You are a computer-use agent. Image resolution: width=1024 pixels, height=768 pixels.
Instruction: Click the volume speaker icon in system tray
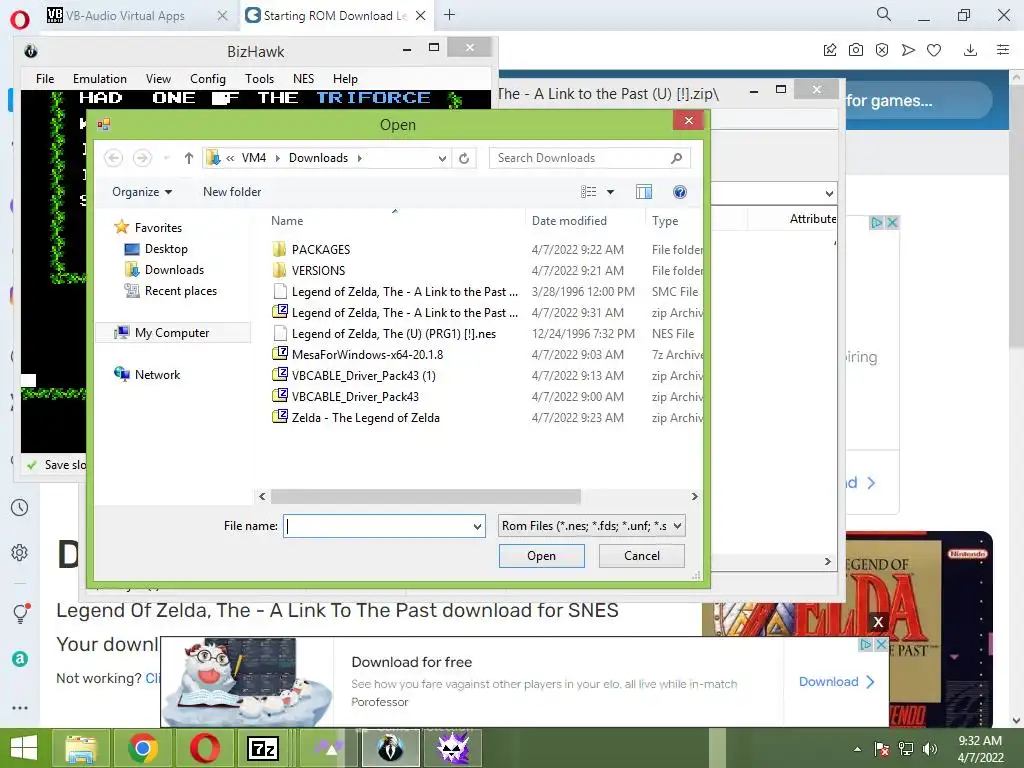[930, 749]
